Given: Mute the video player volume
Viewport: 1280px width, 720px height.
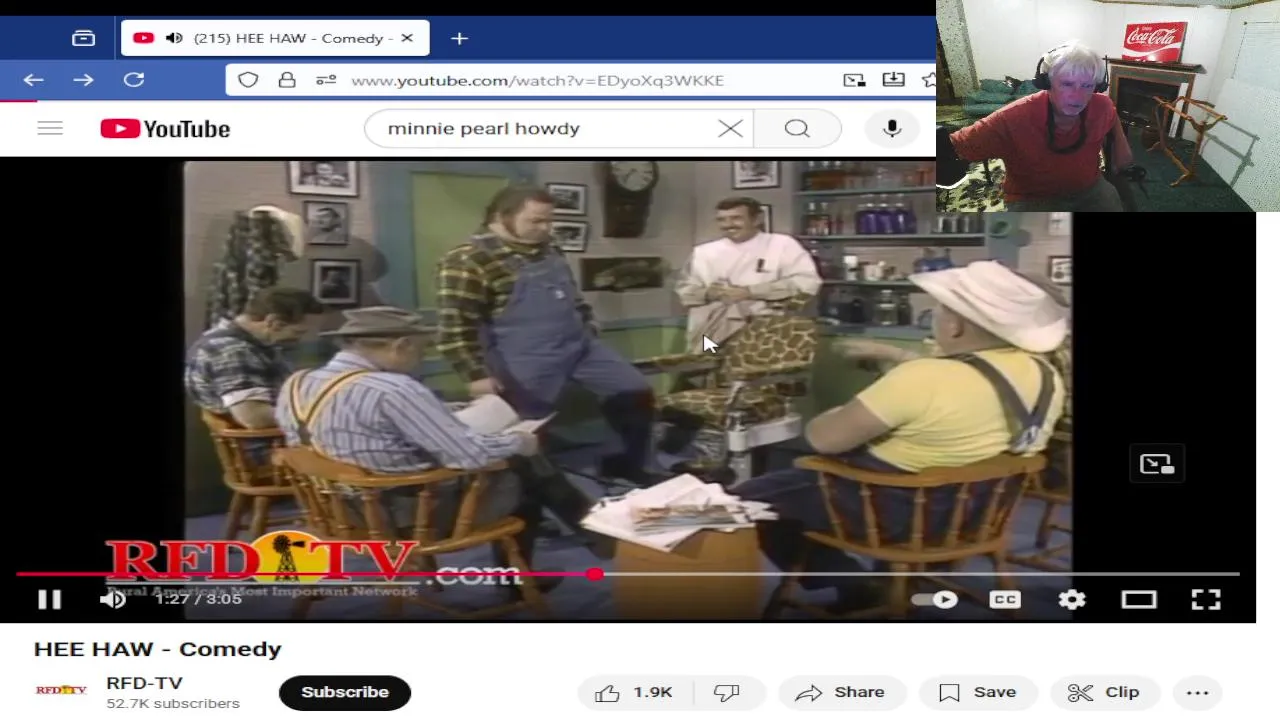Looking at the screenshot, I should (x=113, y=599).
